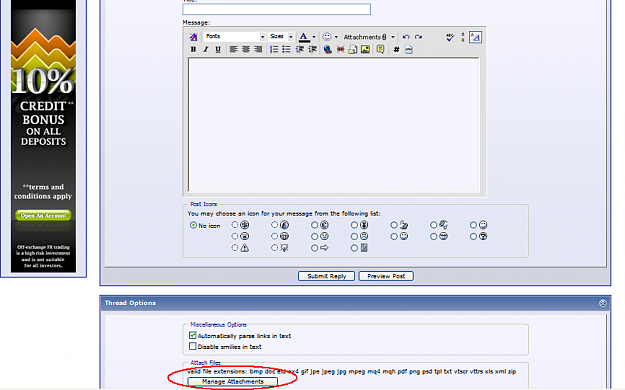
Task: Insert an ordered numbered list
Action: pyautogui.click(x=274, y=49)
